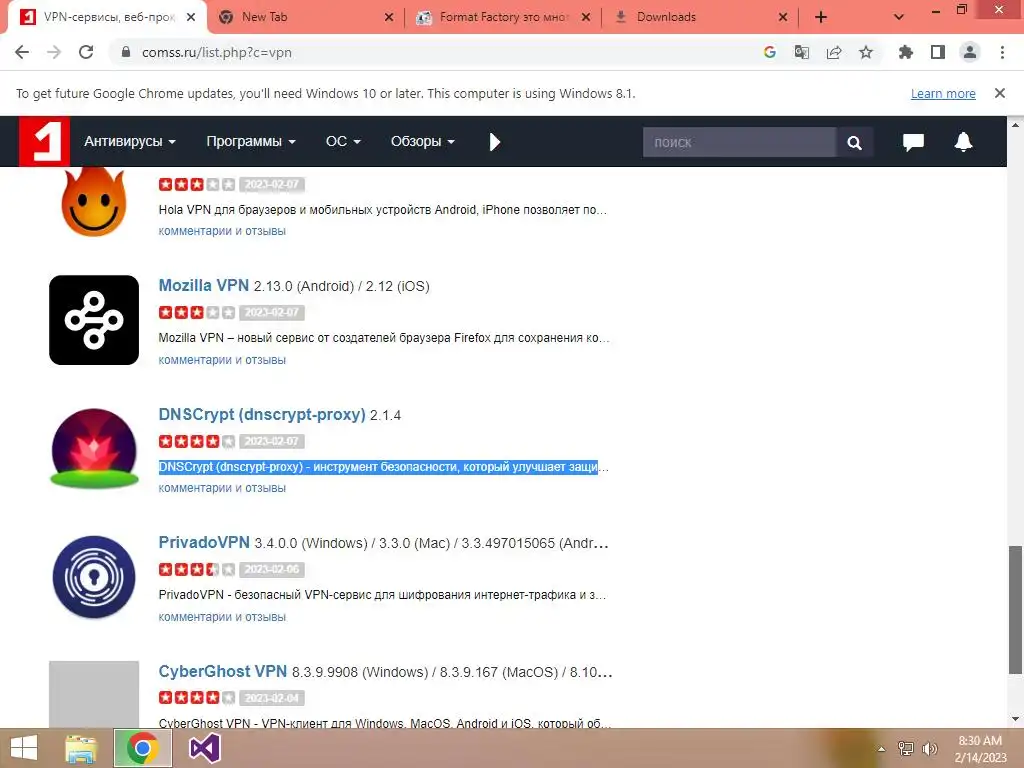The height and width of the screenshot is (768, 1024).
Task: Open the Mozilla VPN title link
Action: (x=204, y=285)
